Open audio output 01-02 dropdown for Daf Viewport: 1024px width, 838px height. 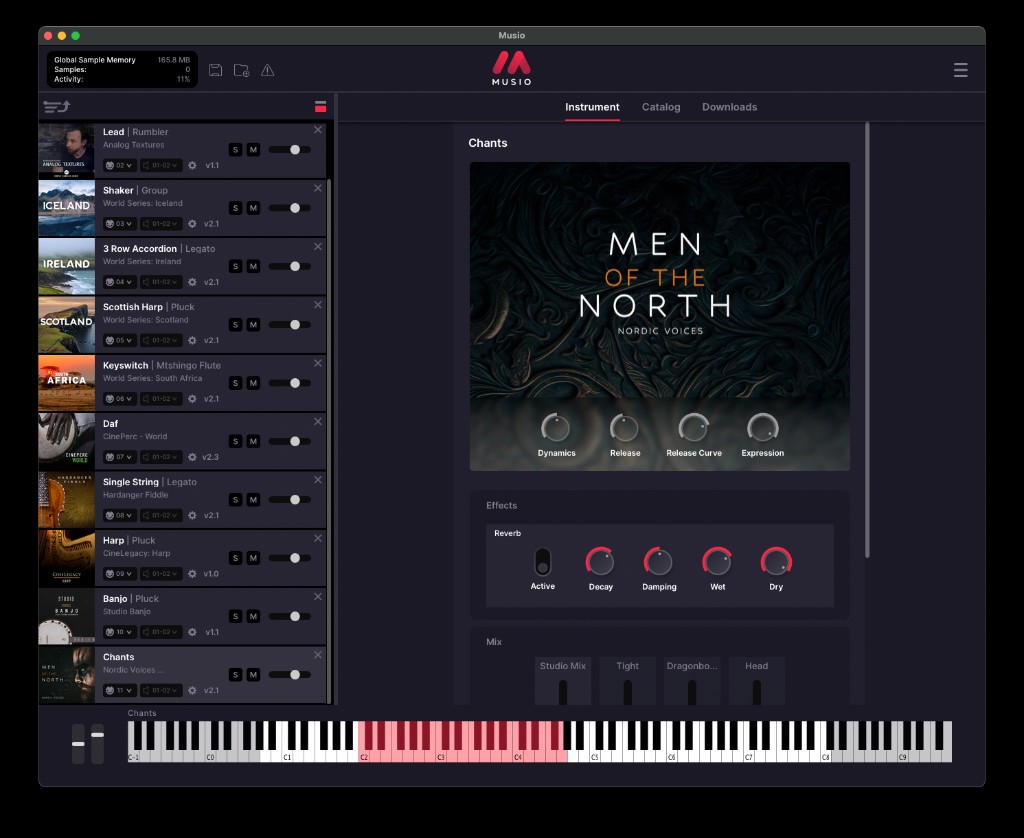tap(161, 457)
